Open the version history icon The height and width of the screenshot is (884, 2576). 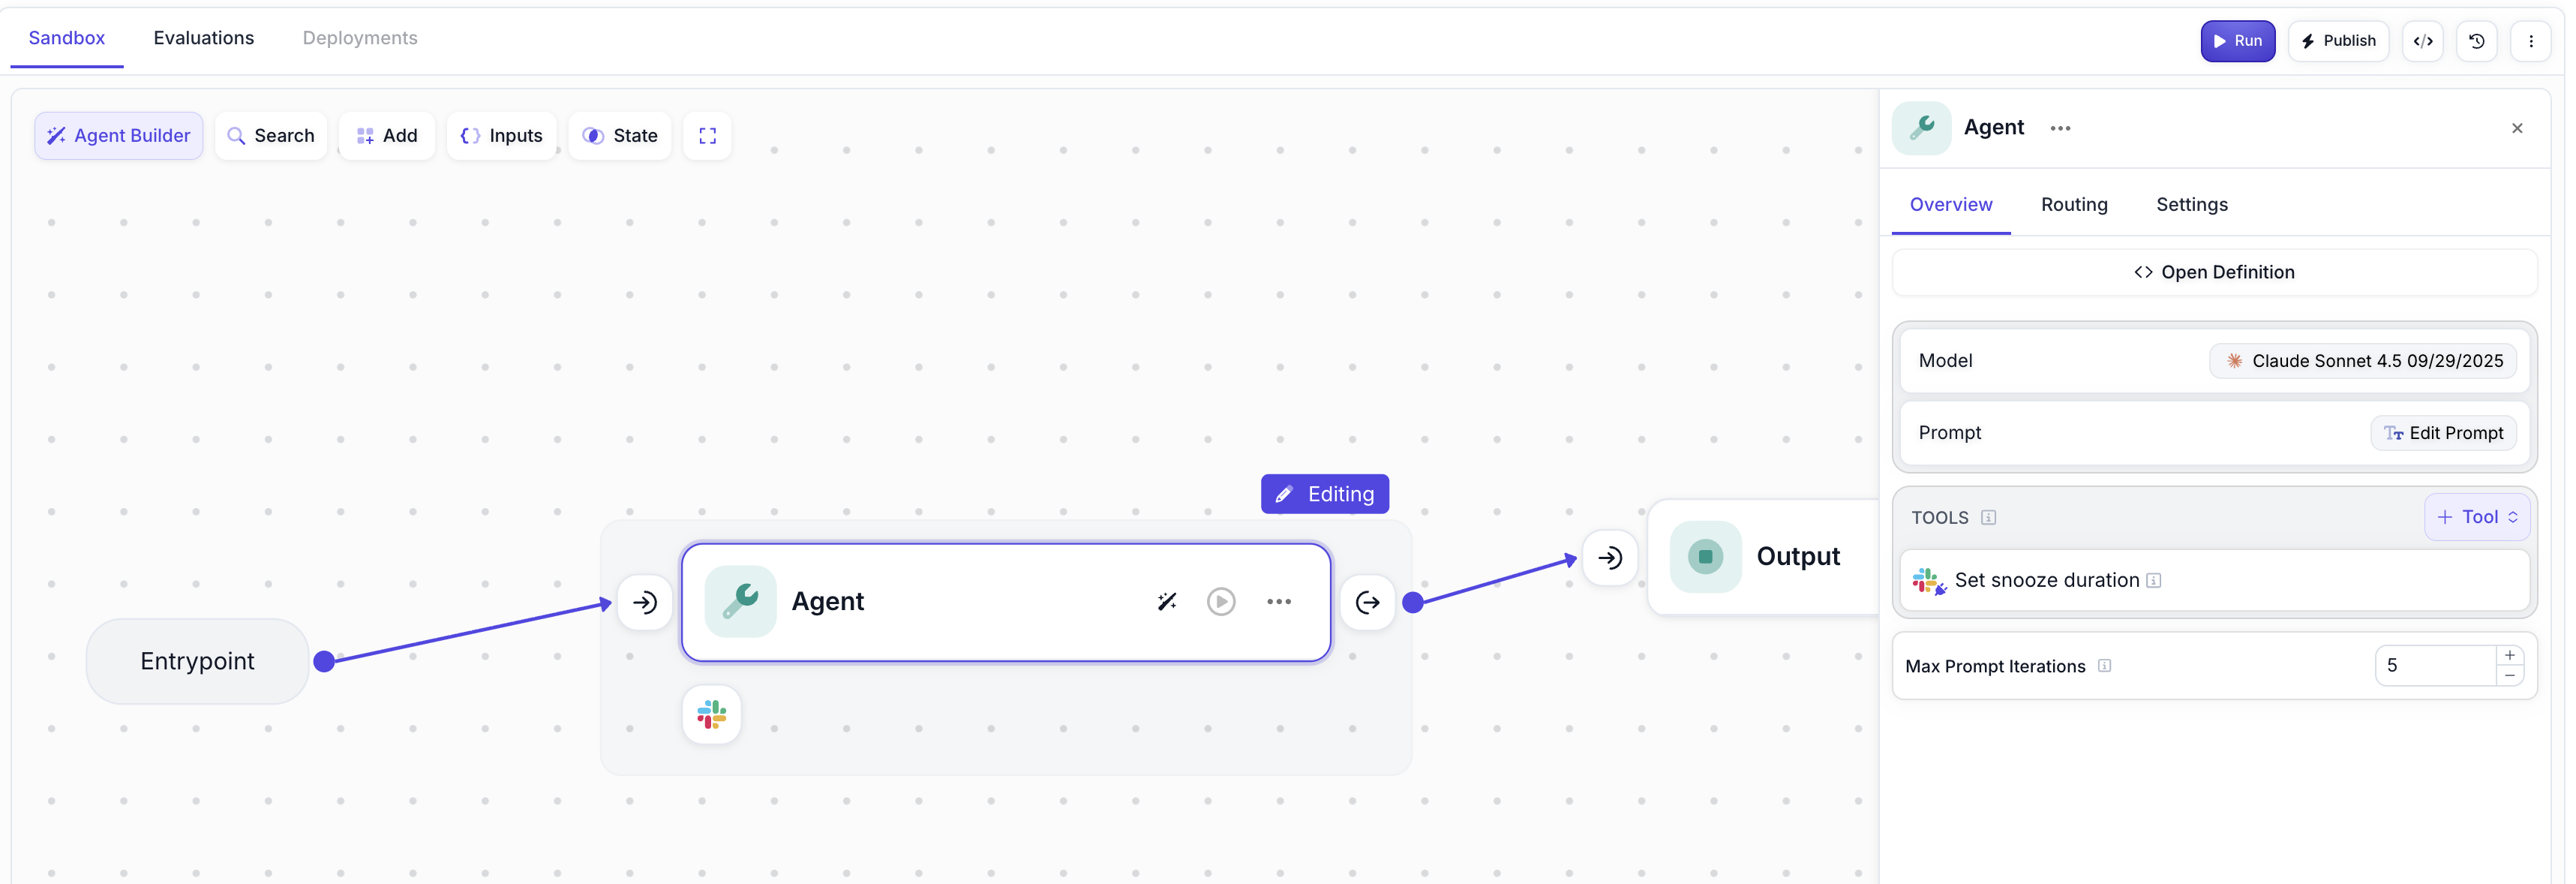point(2476,41)
